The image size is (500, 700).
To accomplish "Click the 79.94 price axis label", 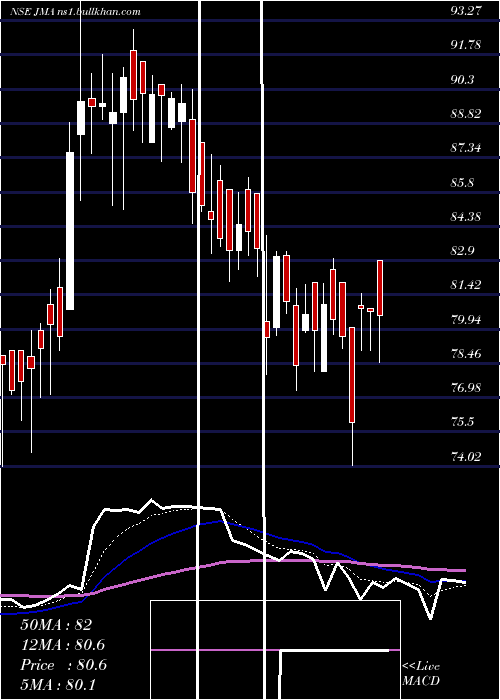I will 466,320.
